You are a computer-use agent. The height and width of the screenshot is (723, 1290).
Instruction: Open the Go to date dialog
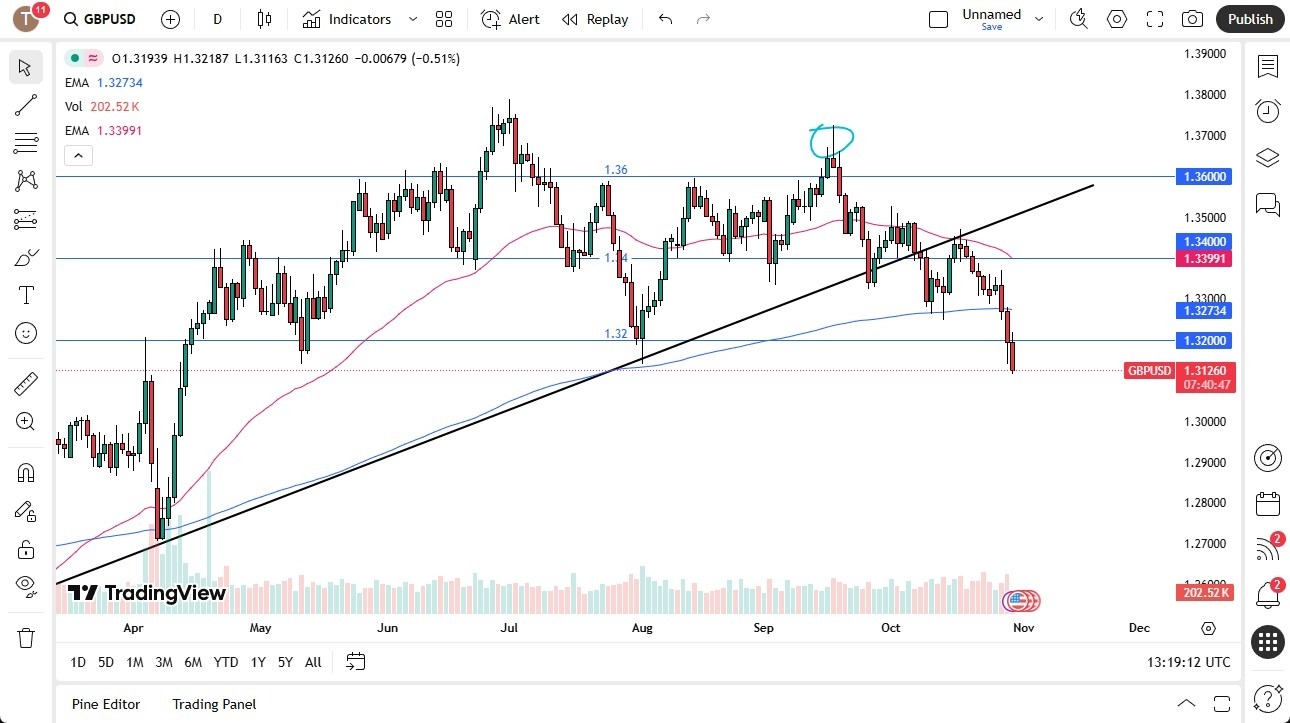355,661
